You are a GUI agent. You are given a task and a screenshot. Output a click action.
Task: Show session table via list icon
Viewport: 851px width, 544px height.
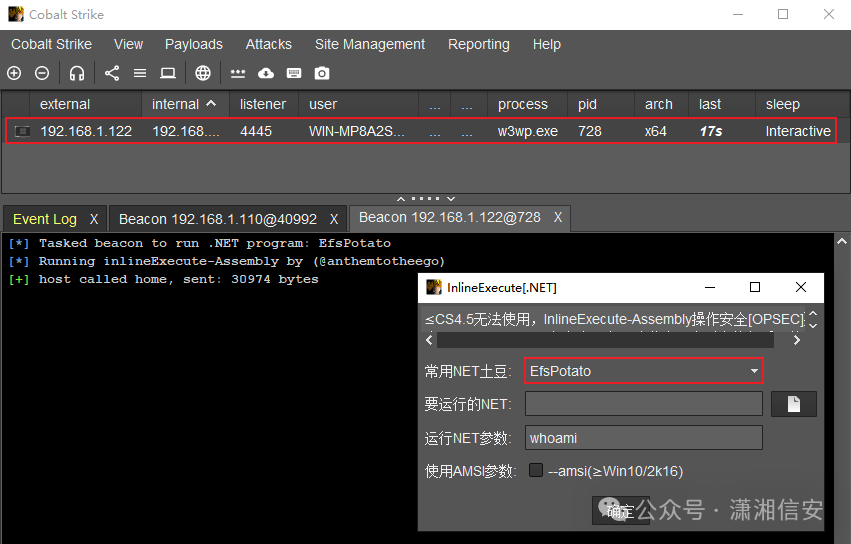(140, 73)
